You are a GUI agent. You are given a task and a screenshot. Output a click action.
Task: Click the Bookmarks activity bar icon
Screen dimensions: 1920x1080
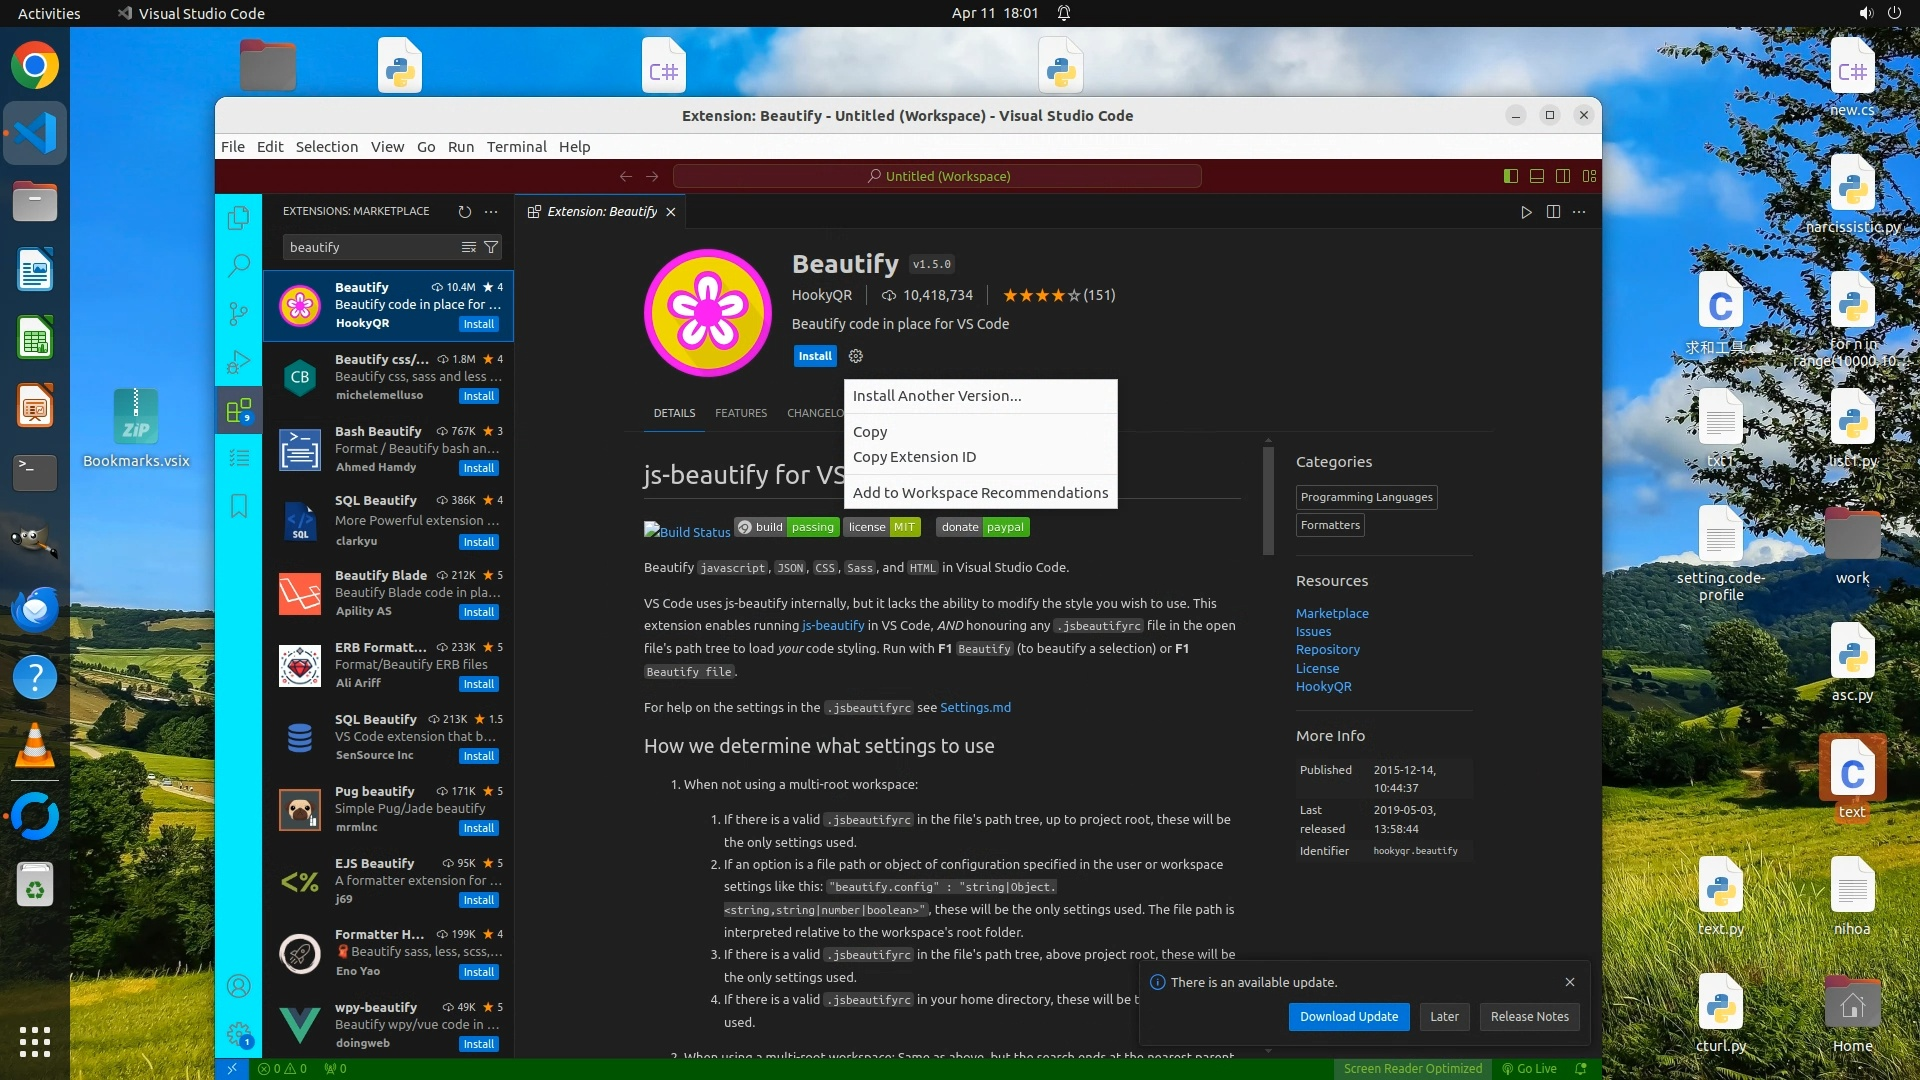tap(238, 506)
